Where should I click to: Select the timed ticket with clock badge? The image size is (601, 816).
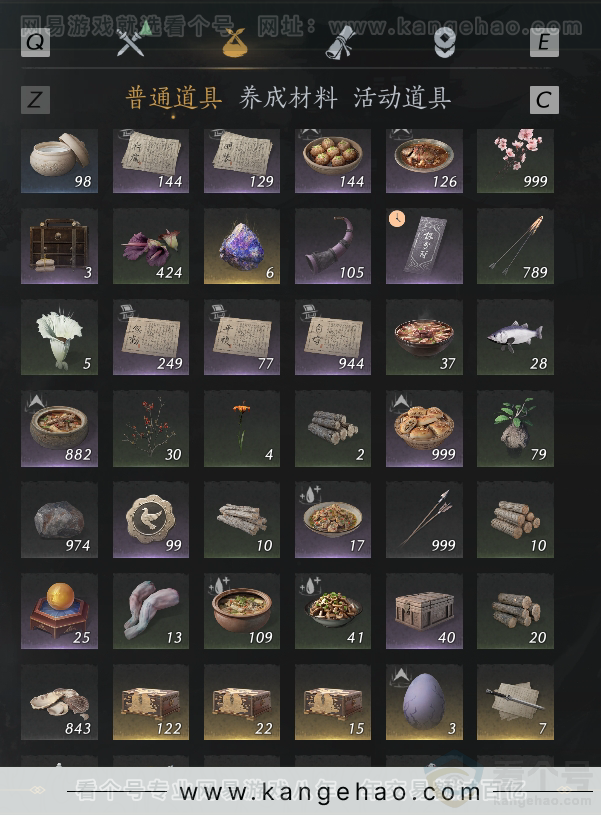[424, 246]
